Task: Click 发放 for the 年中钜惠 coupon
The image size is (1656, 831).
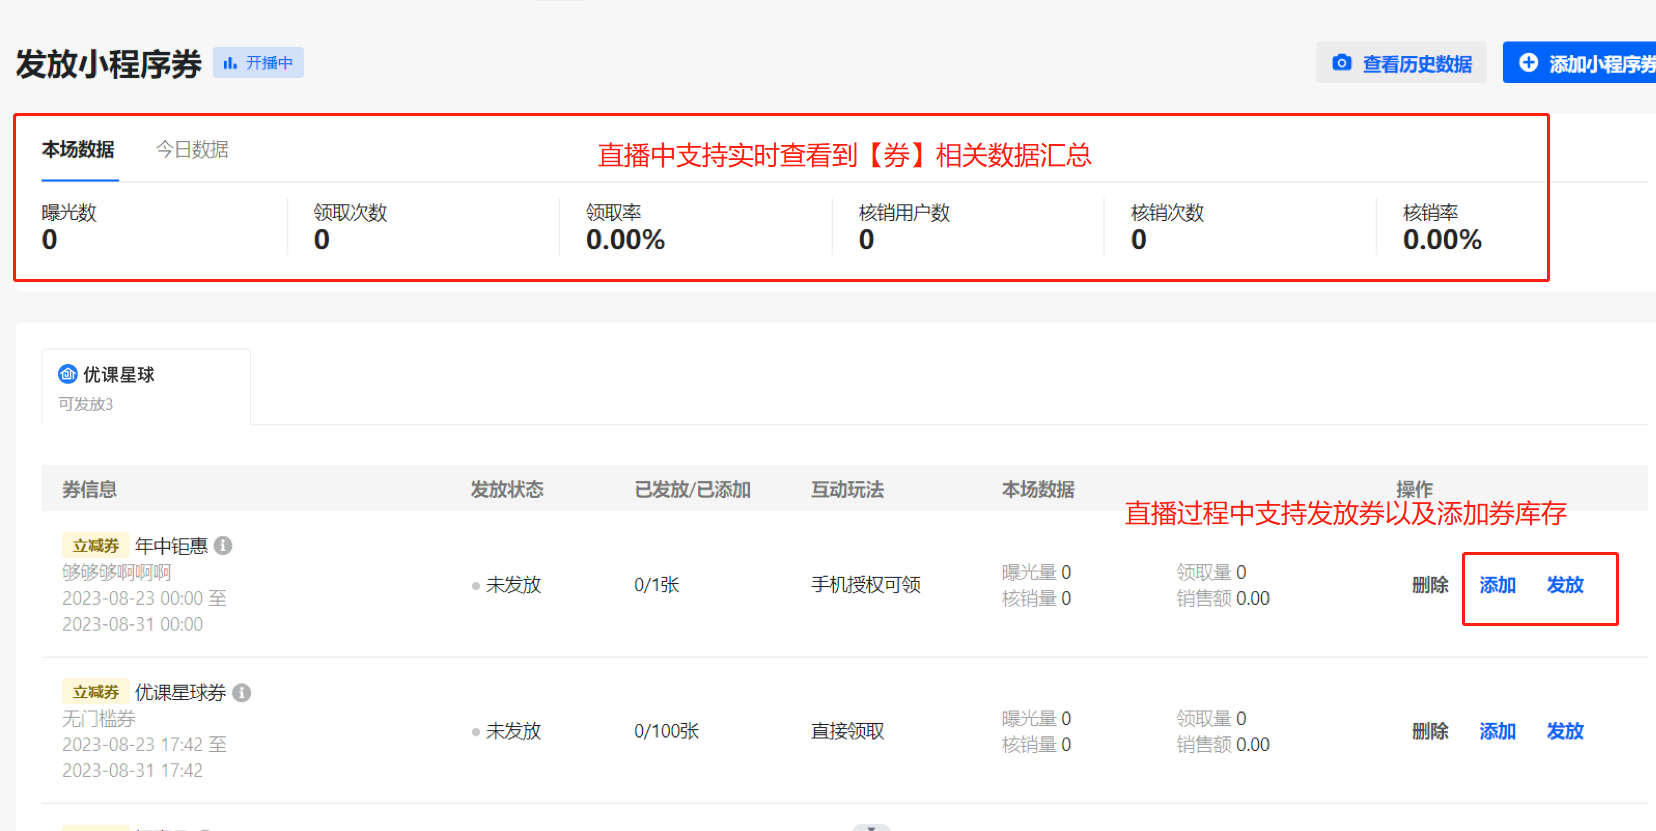Action: [x=1565, y=585]
